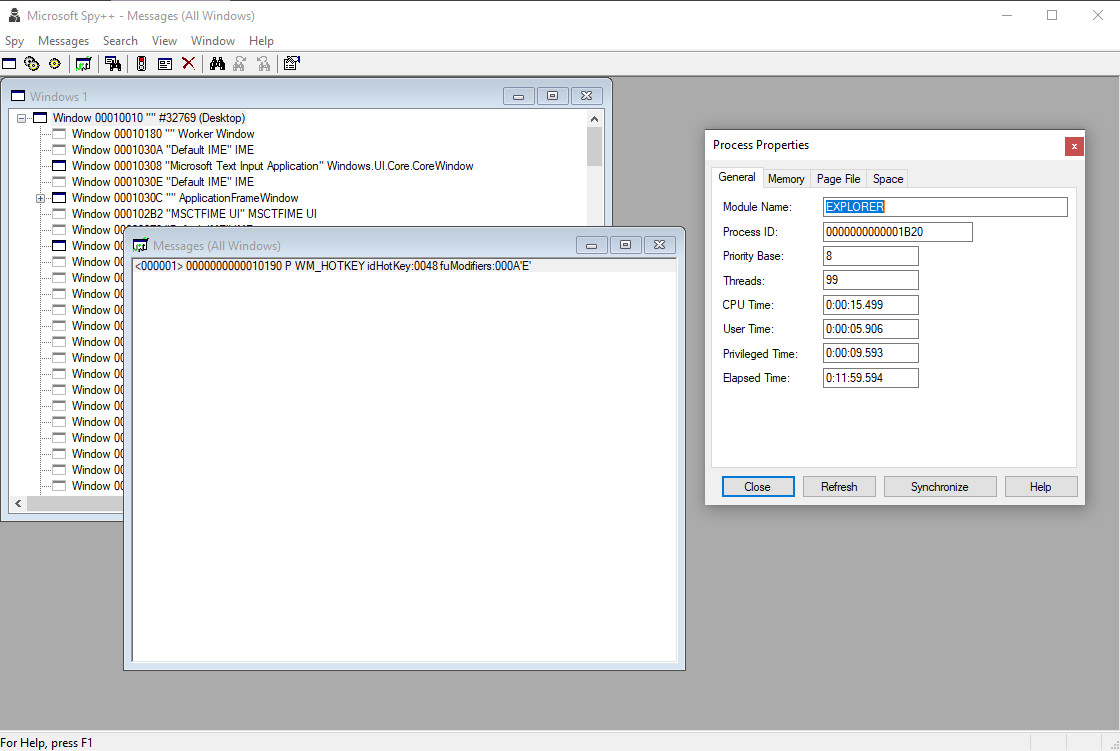1120x751 pixels.
Task: Click the Elapsed Time field
Action: [871, 377]
